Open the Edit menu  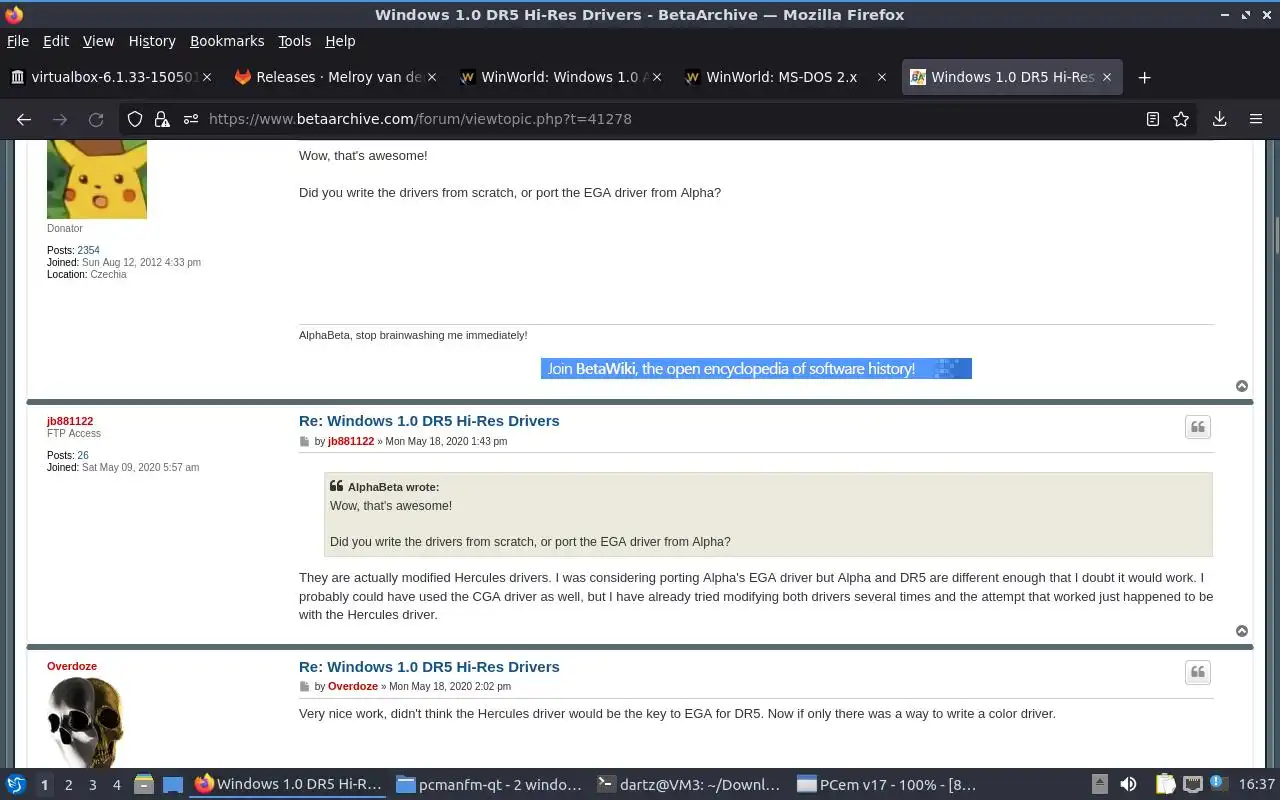coord(56,41)
